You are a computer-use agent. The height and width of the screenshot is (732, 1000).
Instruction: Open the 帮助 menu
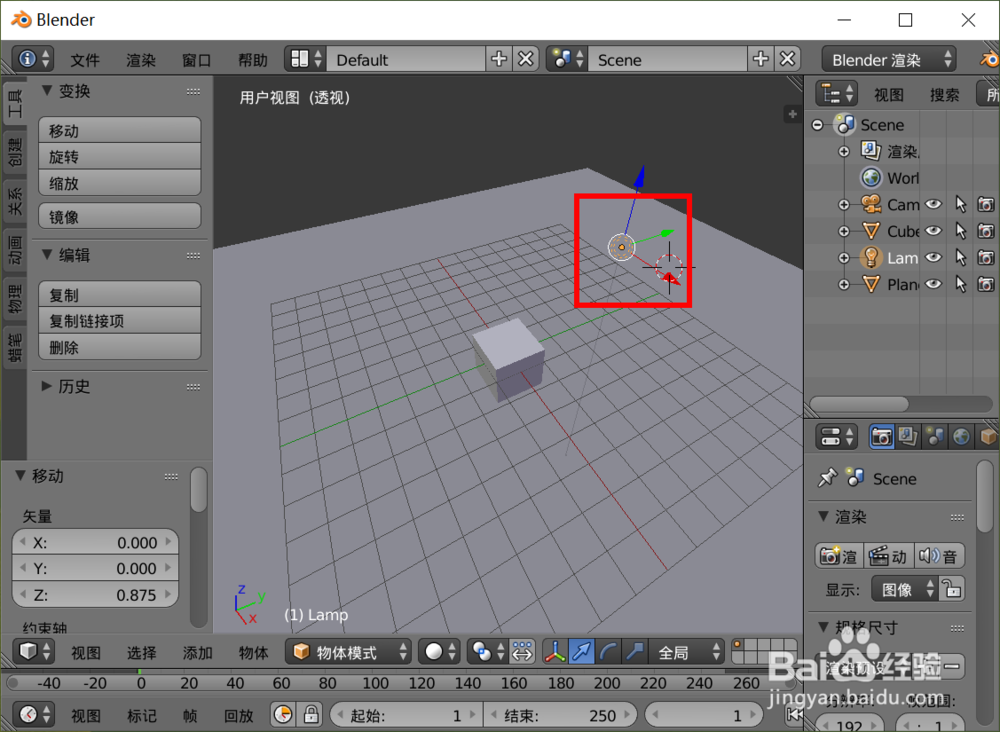click(x=253, y=60)
